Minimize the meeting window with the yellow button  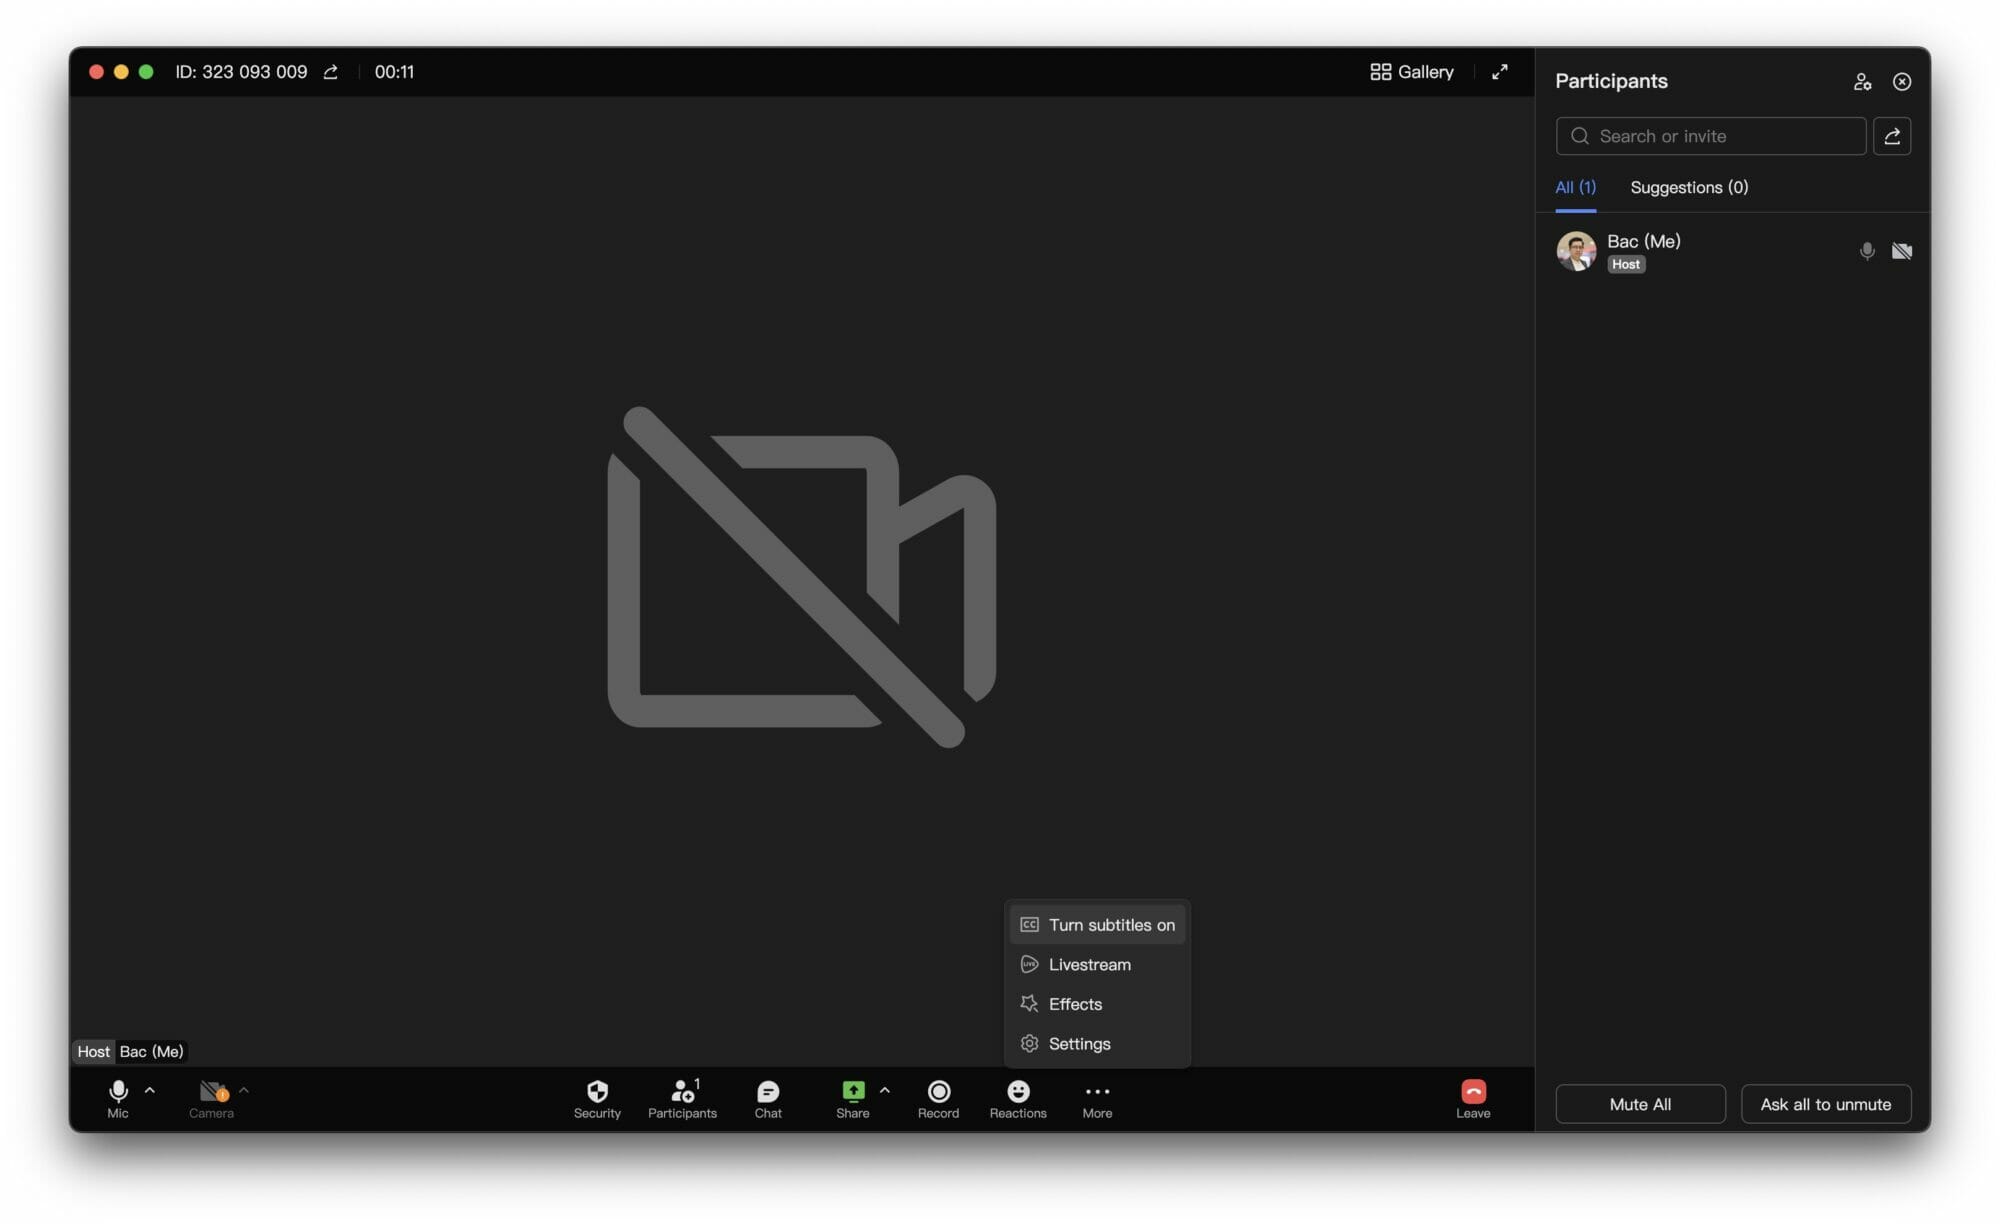tap(121, 72)
